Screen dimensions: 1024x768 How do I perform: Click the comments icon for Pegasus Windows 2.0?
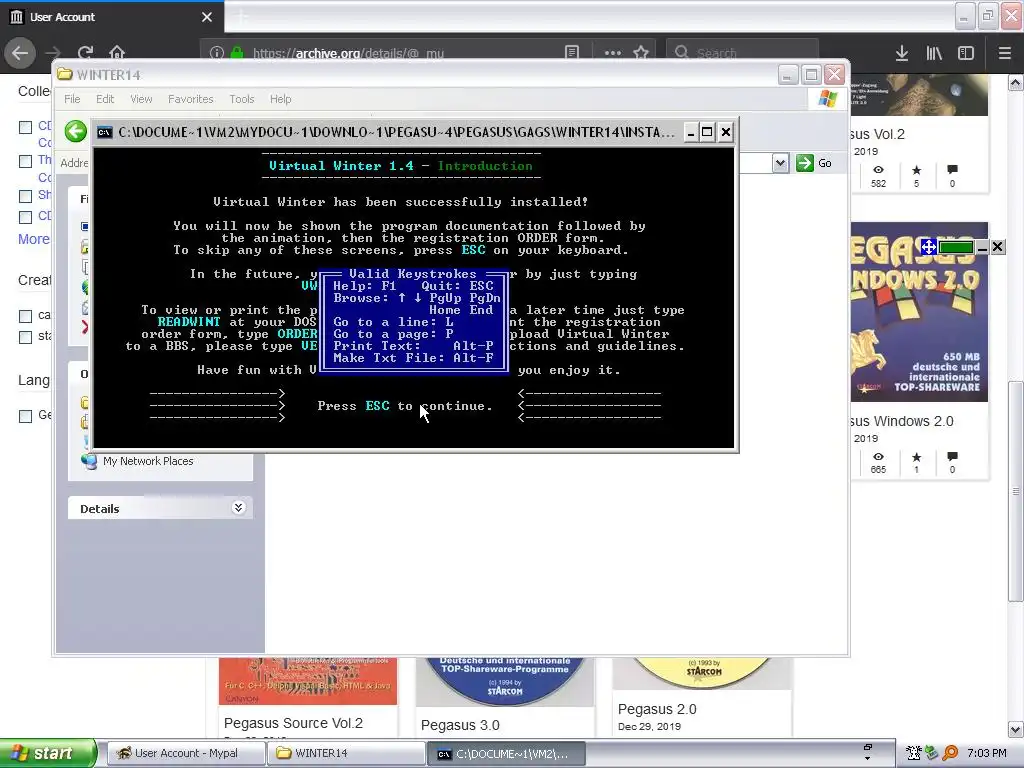[x=952, y=456]
